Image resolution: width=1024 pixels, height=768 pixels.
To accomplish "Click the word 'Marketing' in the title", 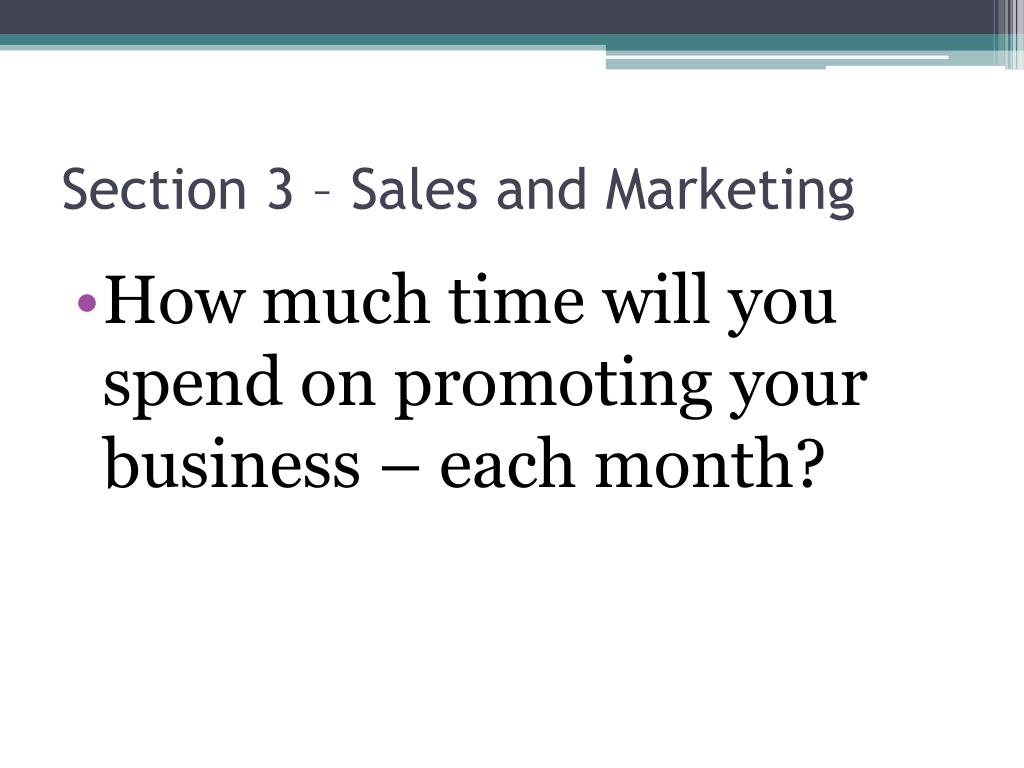I will pos(730,190).
